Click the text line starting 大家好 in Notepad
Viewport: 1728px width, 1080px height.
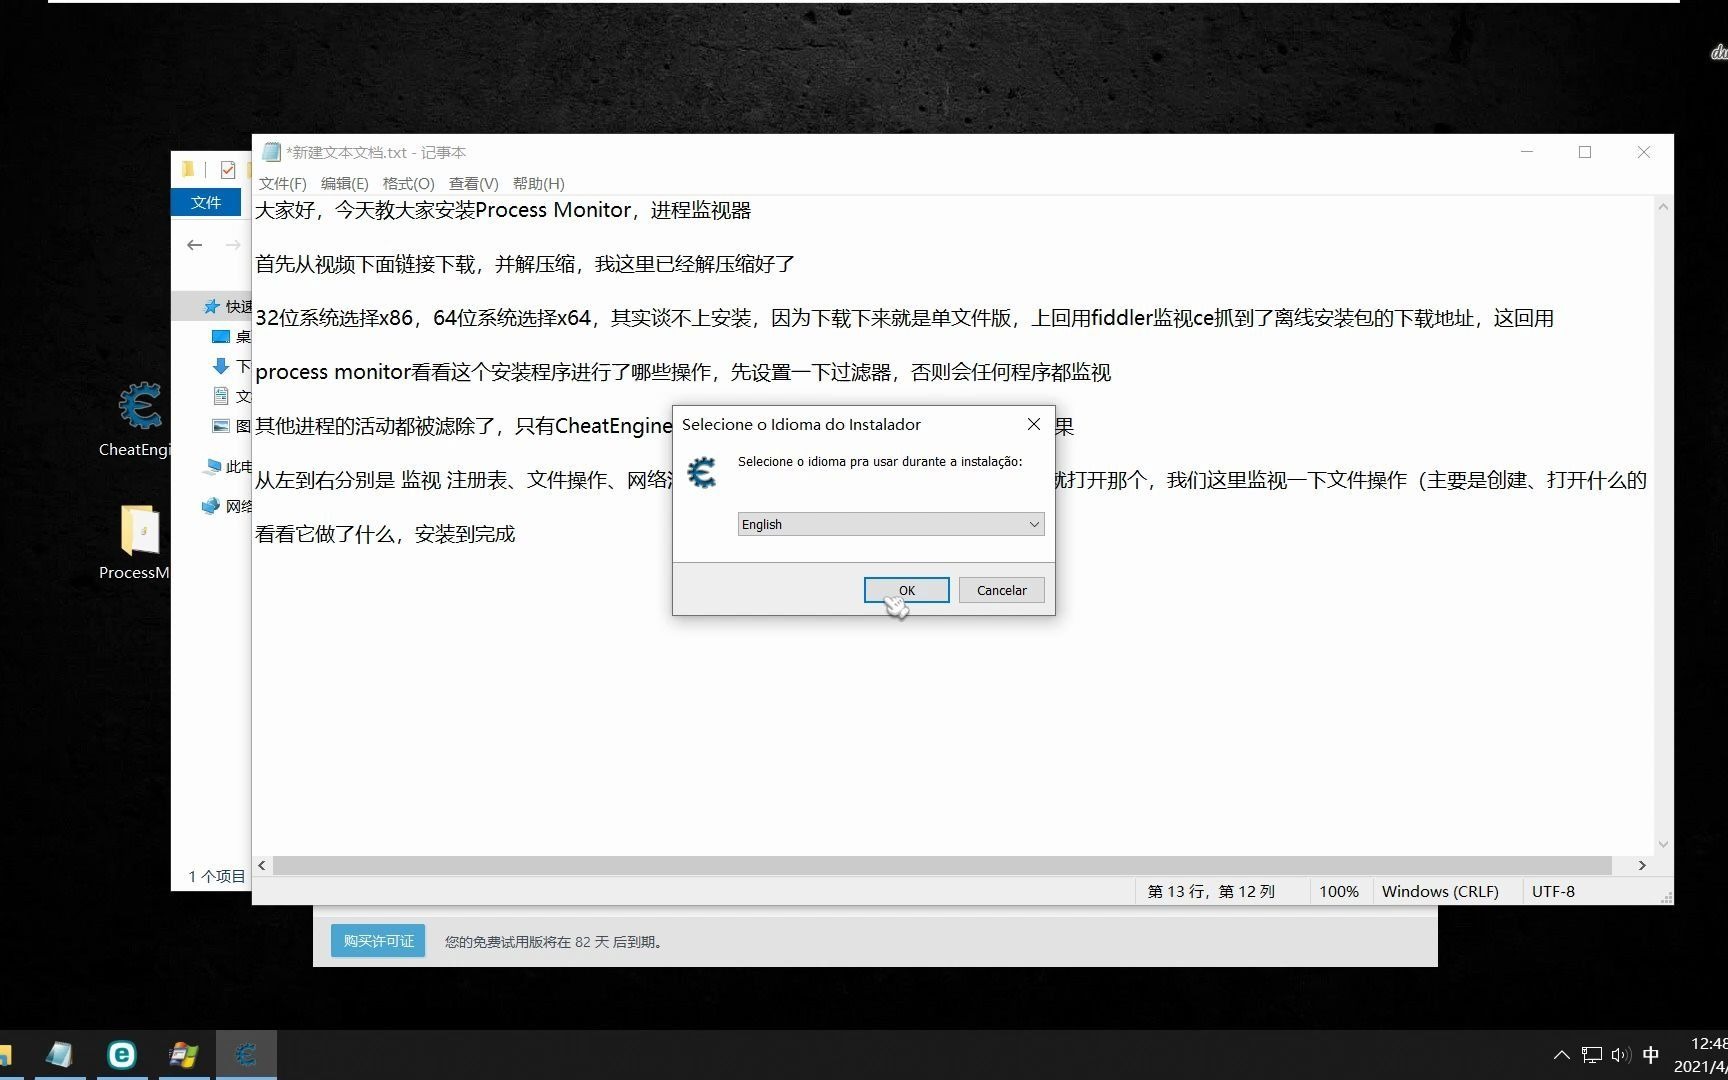pyautogui.click(x=503, y=210)
